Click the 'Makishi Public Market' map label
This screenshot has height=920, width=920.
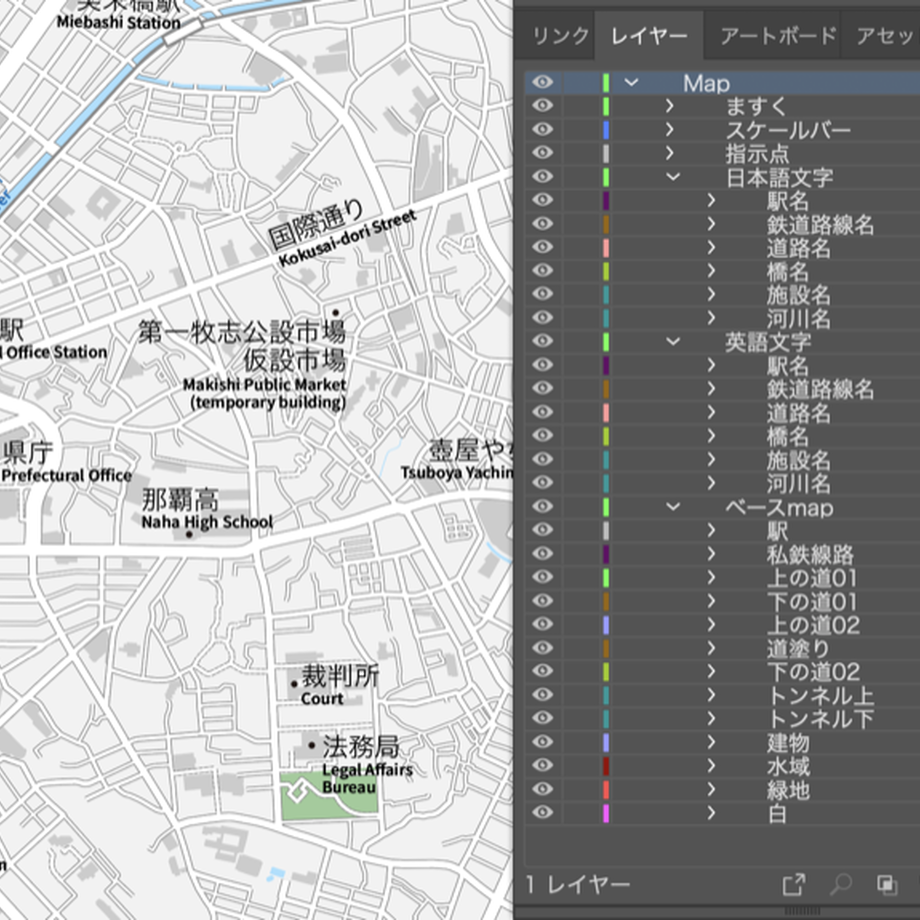pos(264,385)
